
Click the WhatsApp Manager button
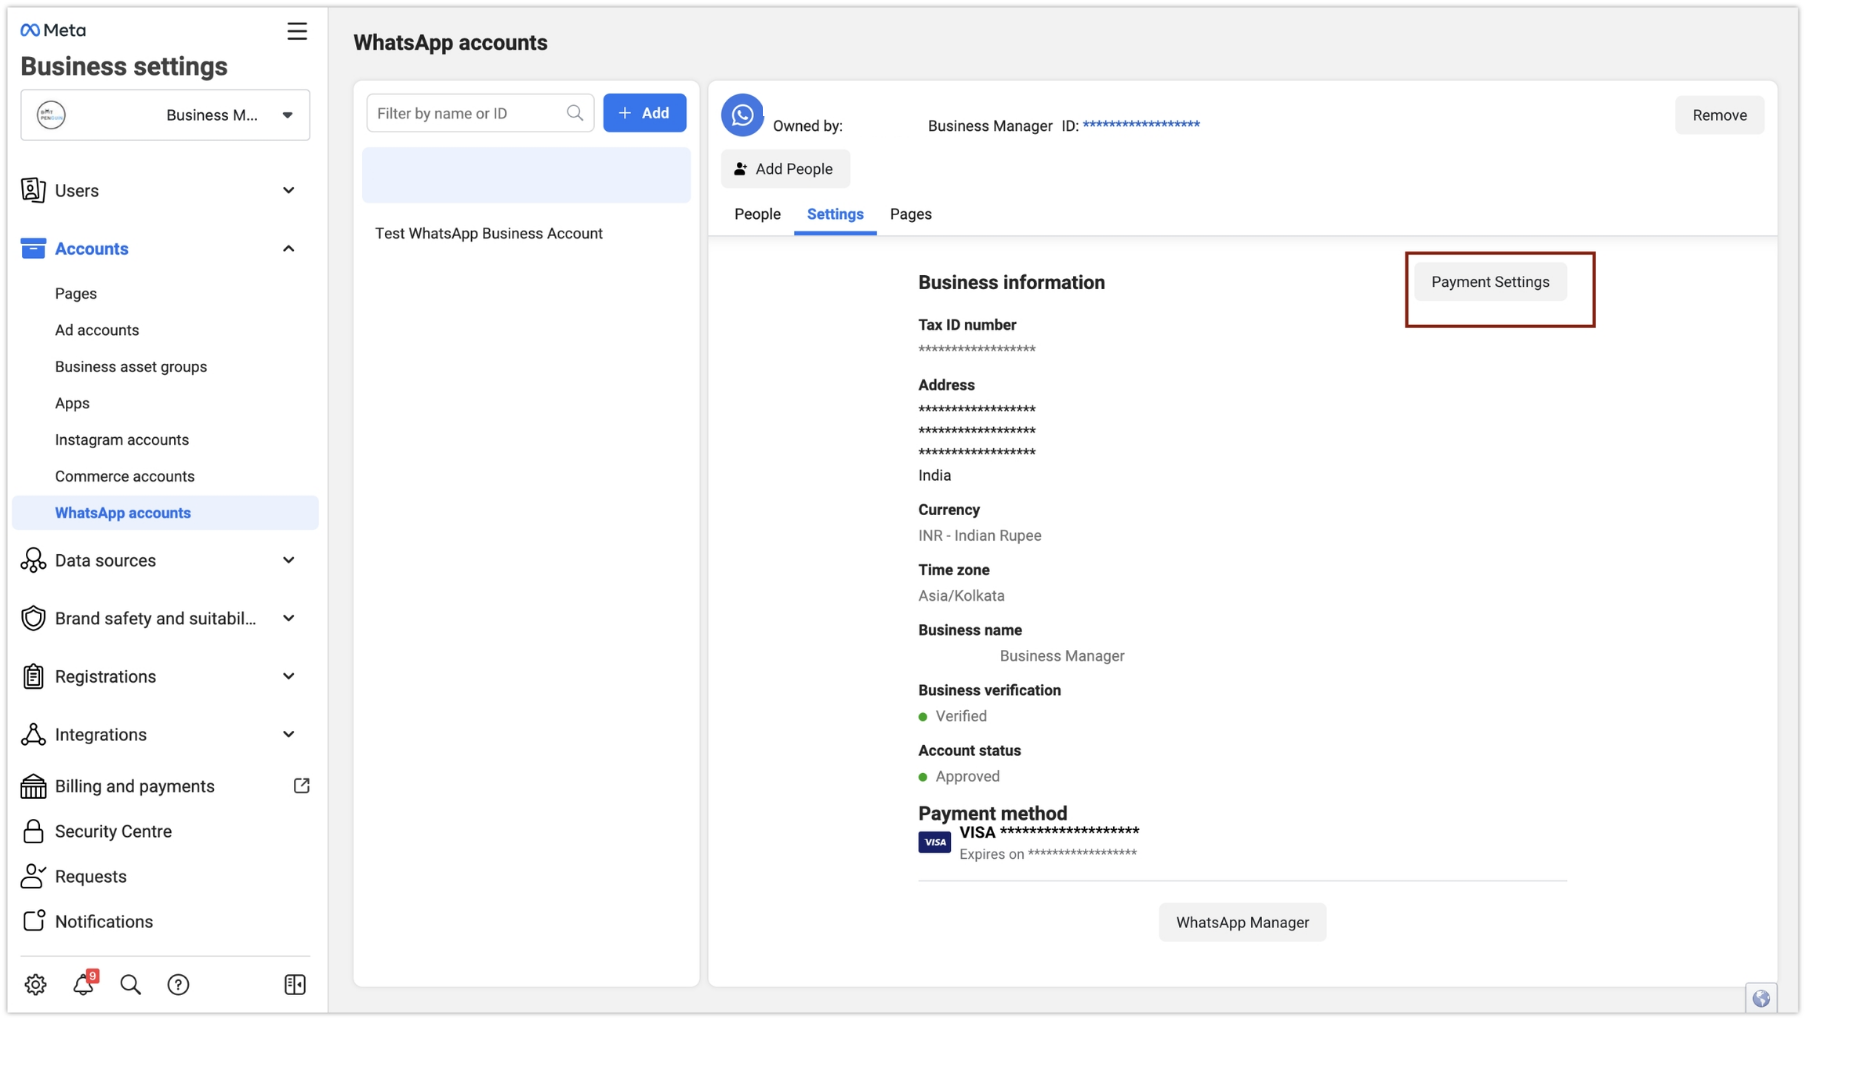click(1242, 922)
